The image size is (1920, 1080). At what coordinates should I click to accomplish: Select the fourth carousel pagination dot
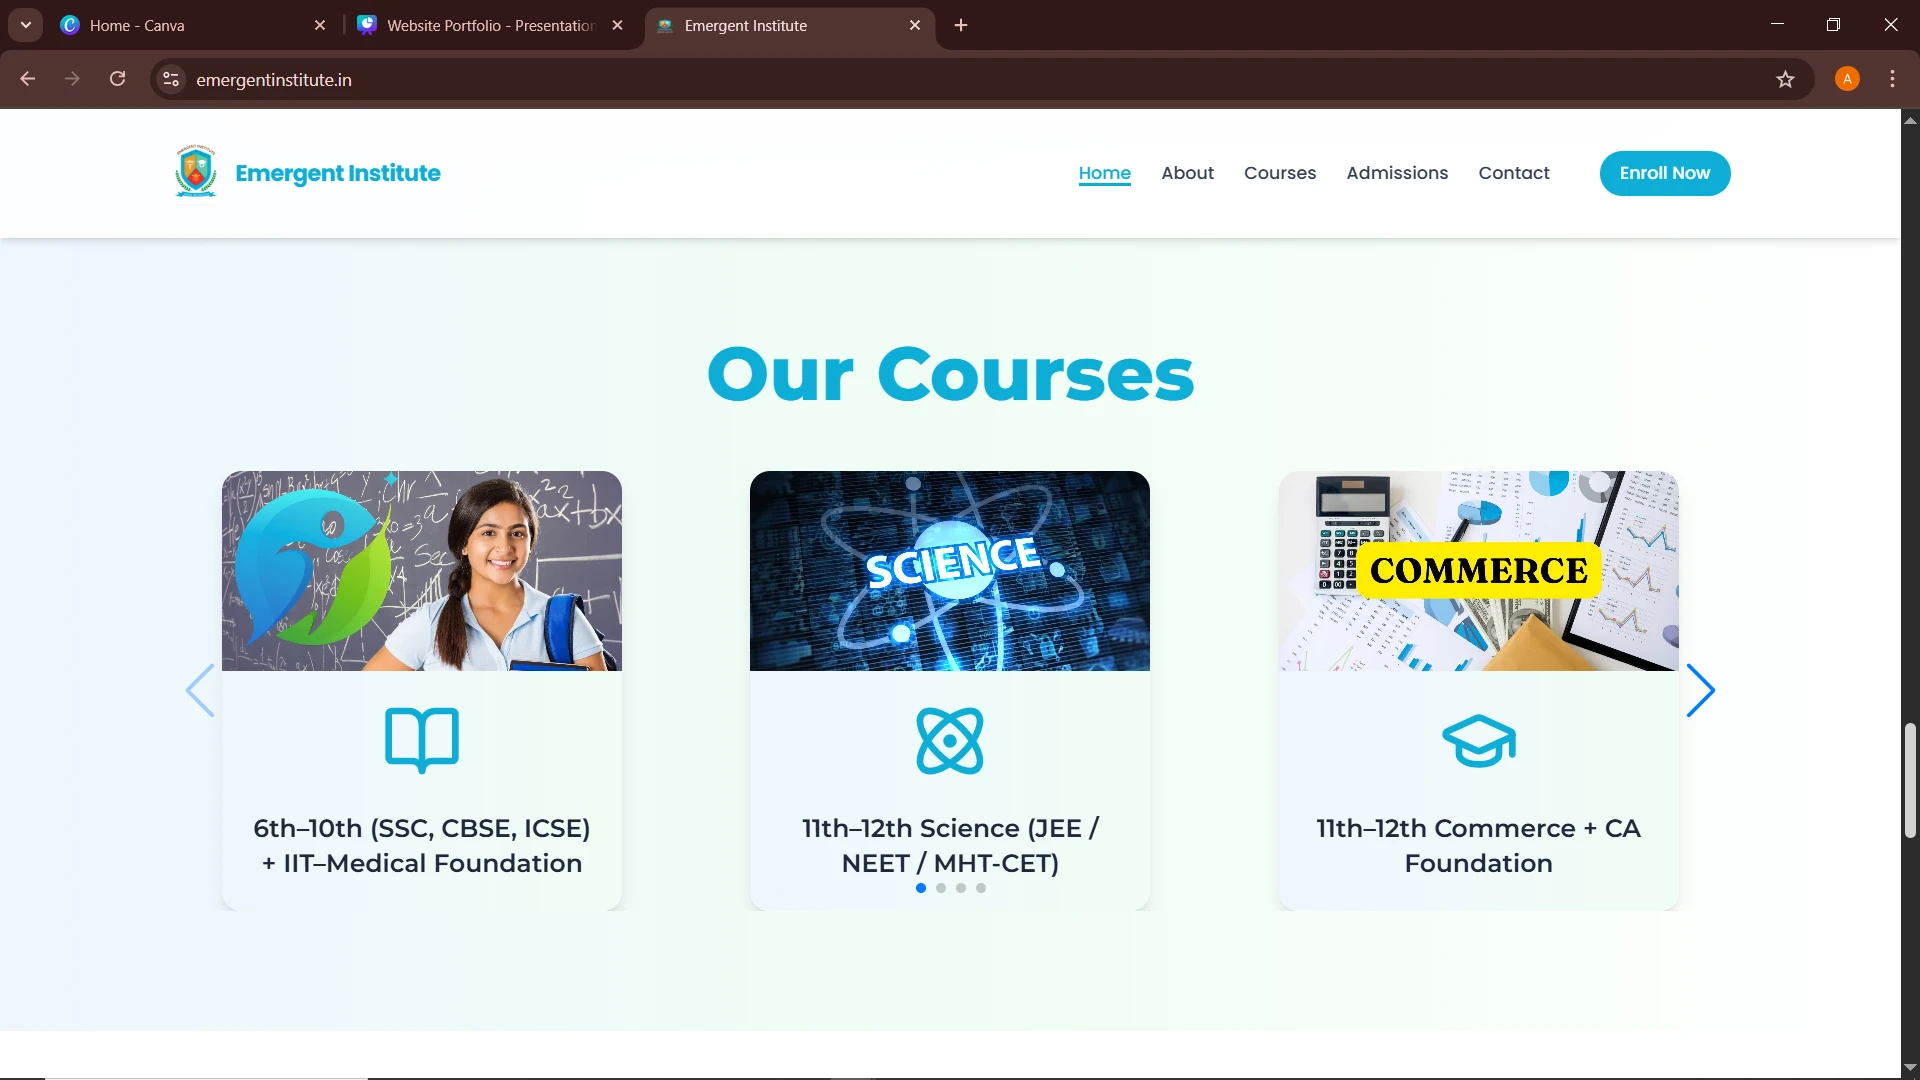tap(981, 888)
